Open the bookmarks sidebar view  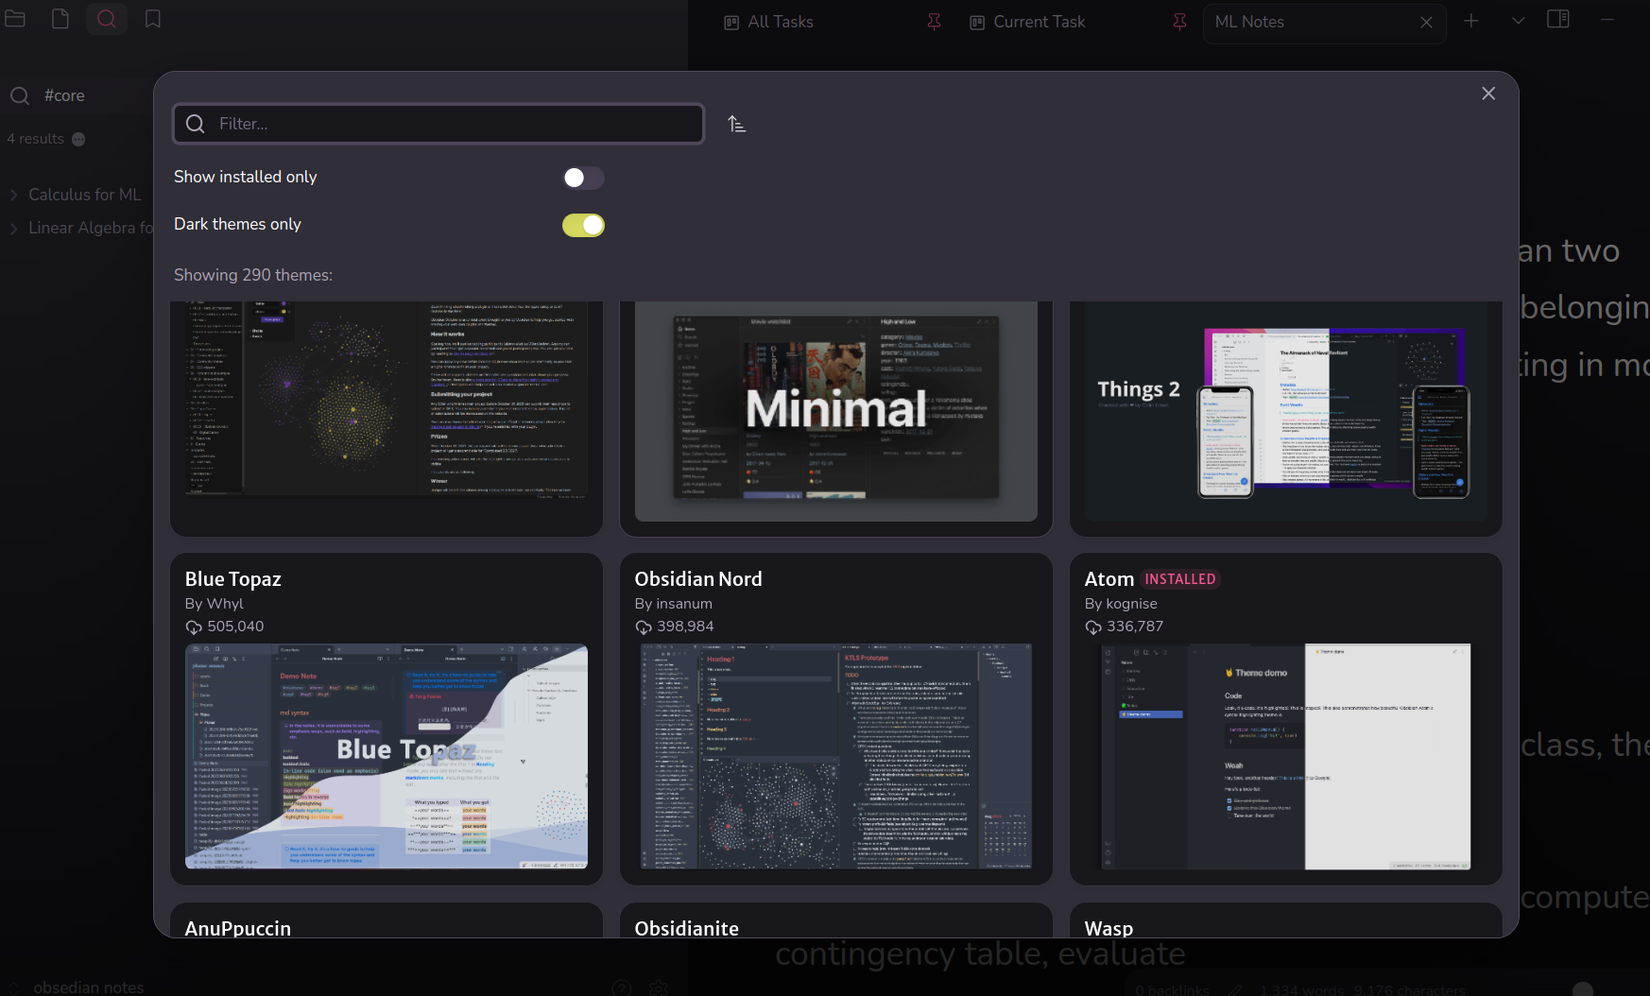click(152, 18)
